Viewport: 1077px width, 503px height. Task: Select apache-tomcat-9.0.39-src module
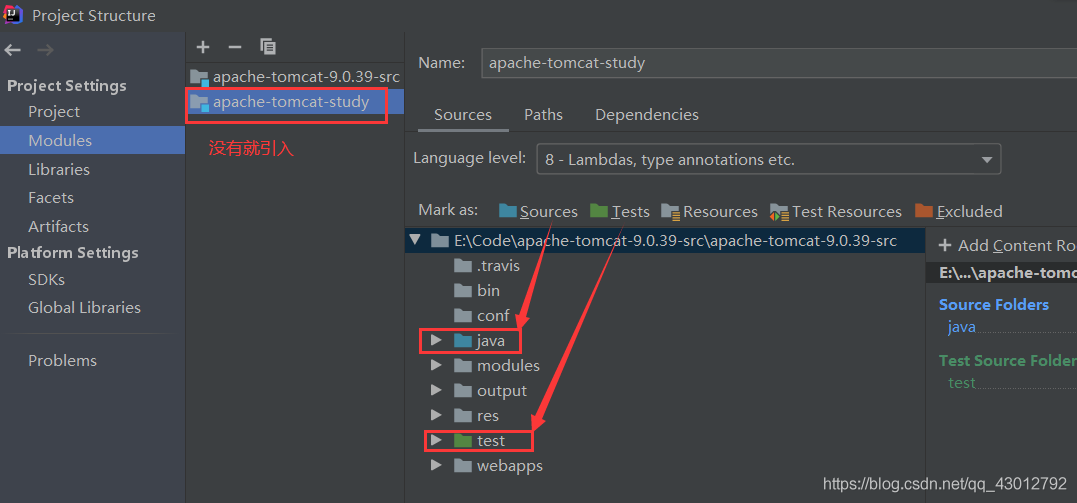pos(295,77)
